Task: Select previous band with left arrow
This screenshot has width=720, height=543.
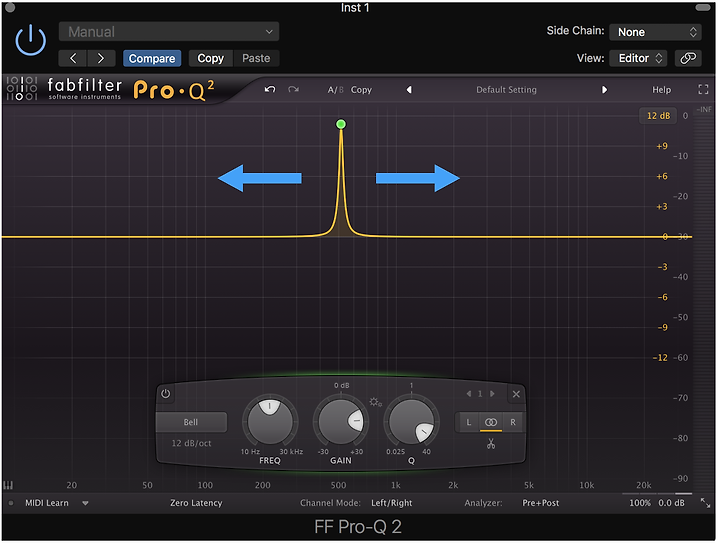Action: click(x=469, y=394)
